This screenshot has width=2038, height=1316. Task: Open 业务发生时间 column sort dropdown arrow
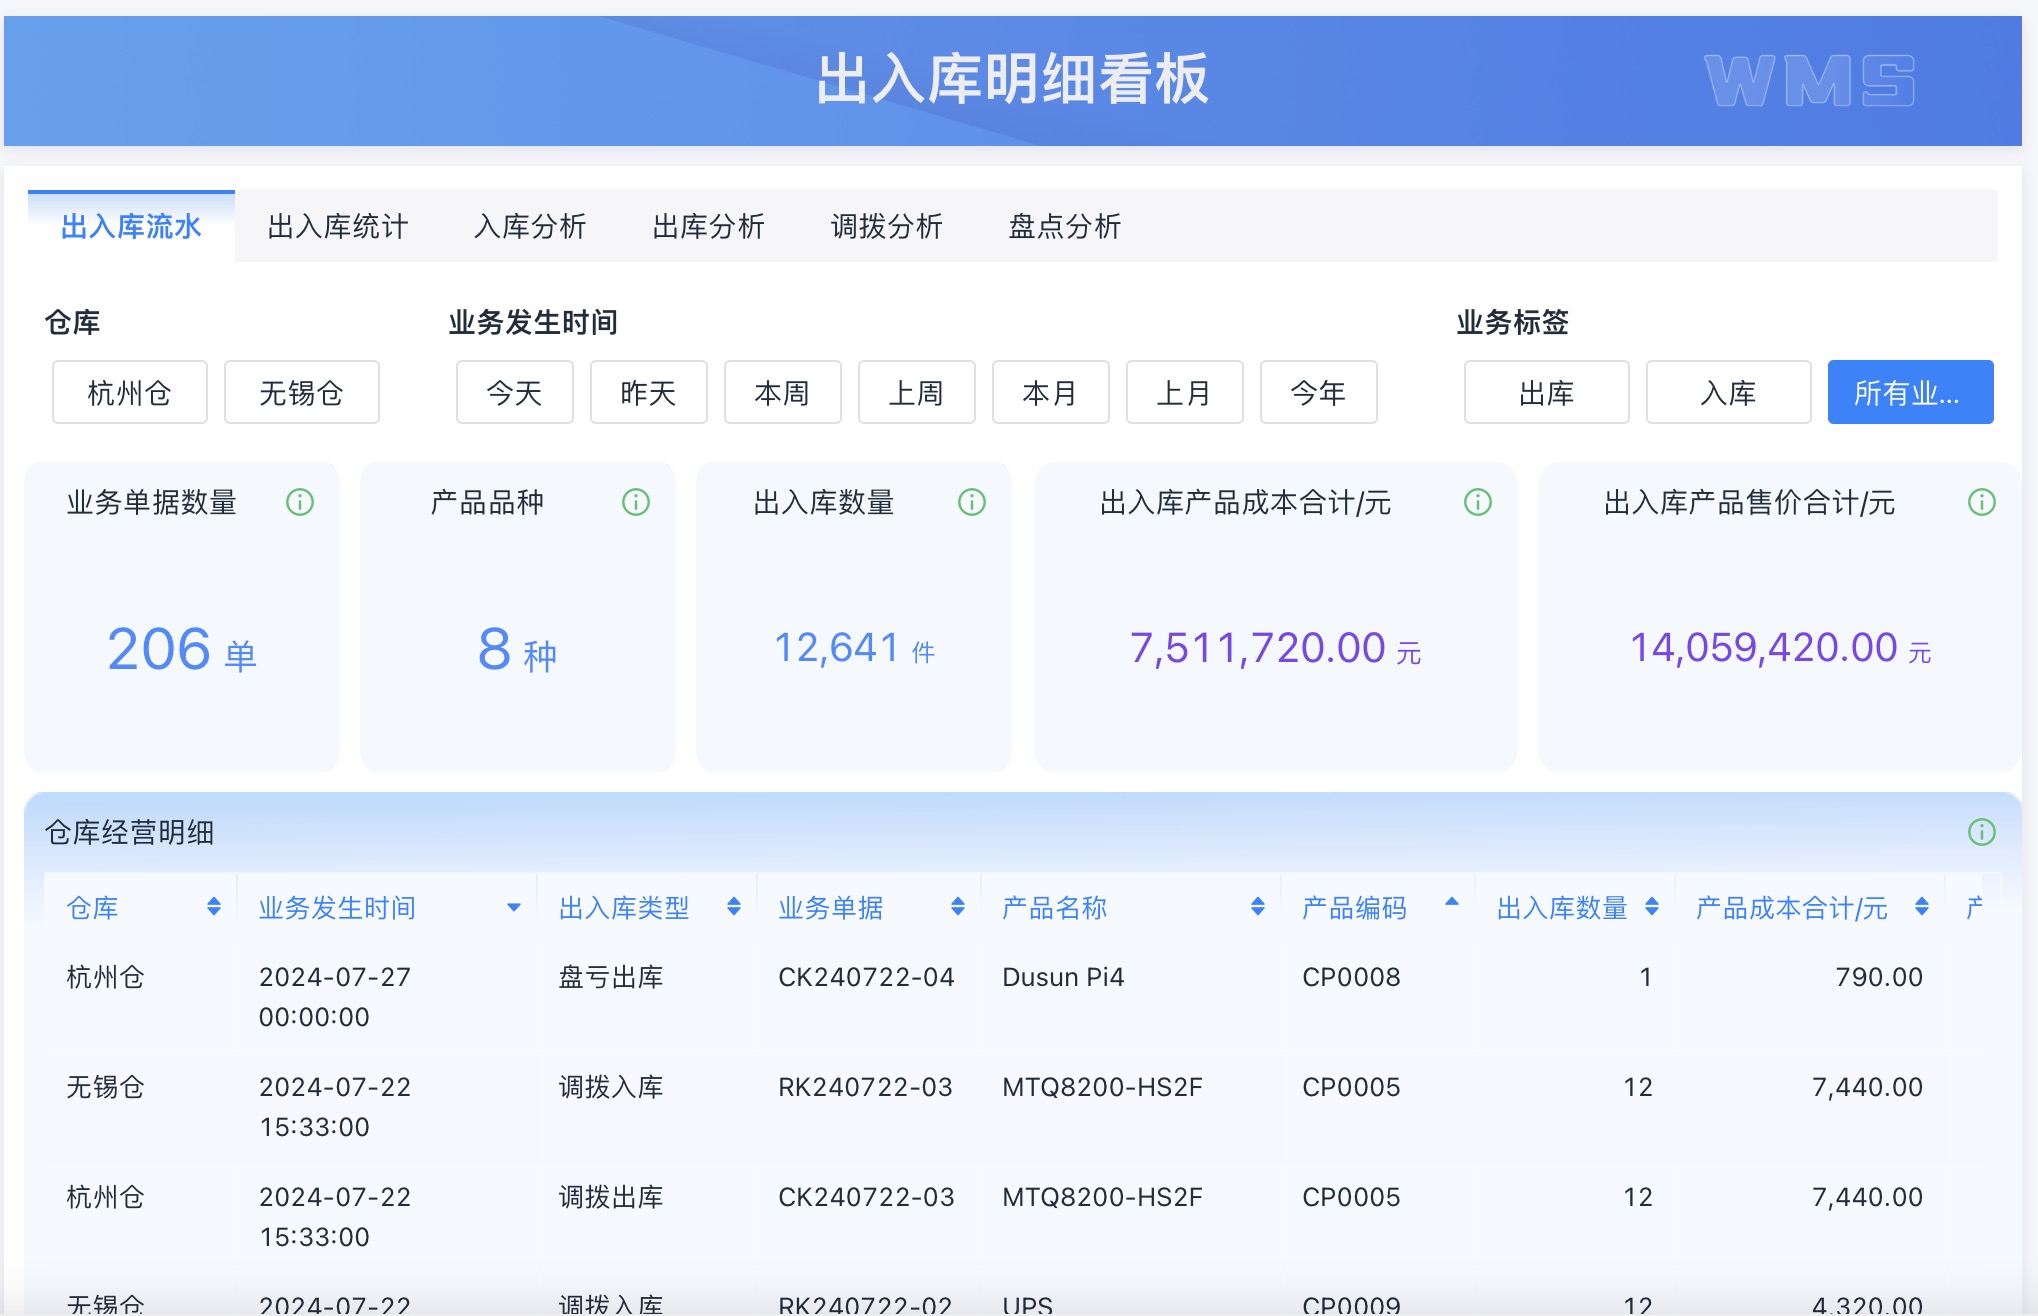(514, 908)
